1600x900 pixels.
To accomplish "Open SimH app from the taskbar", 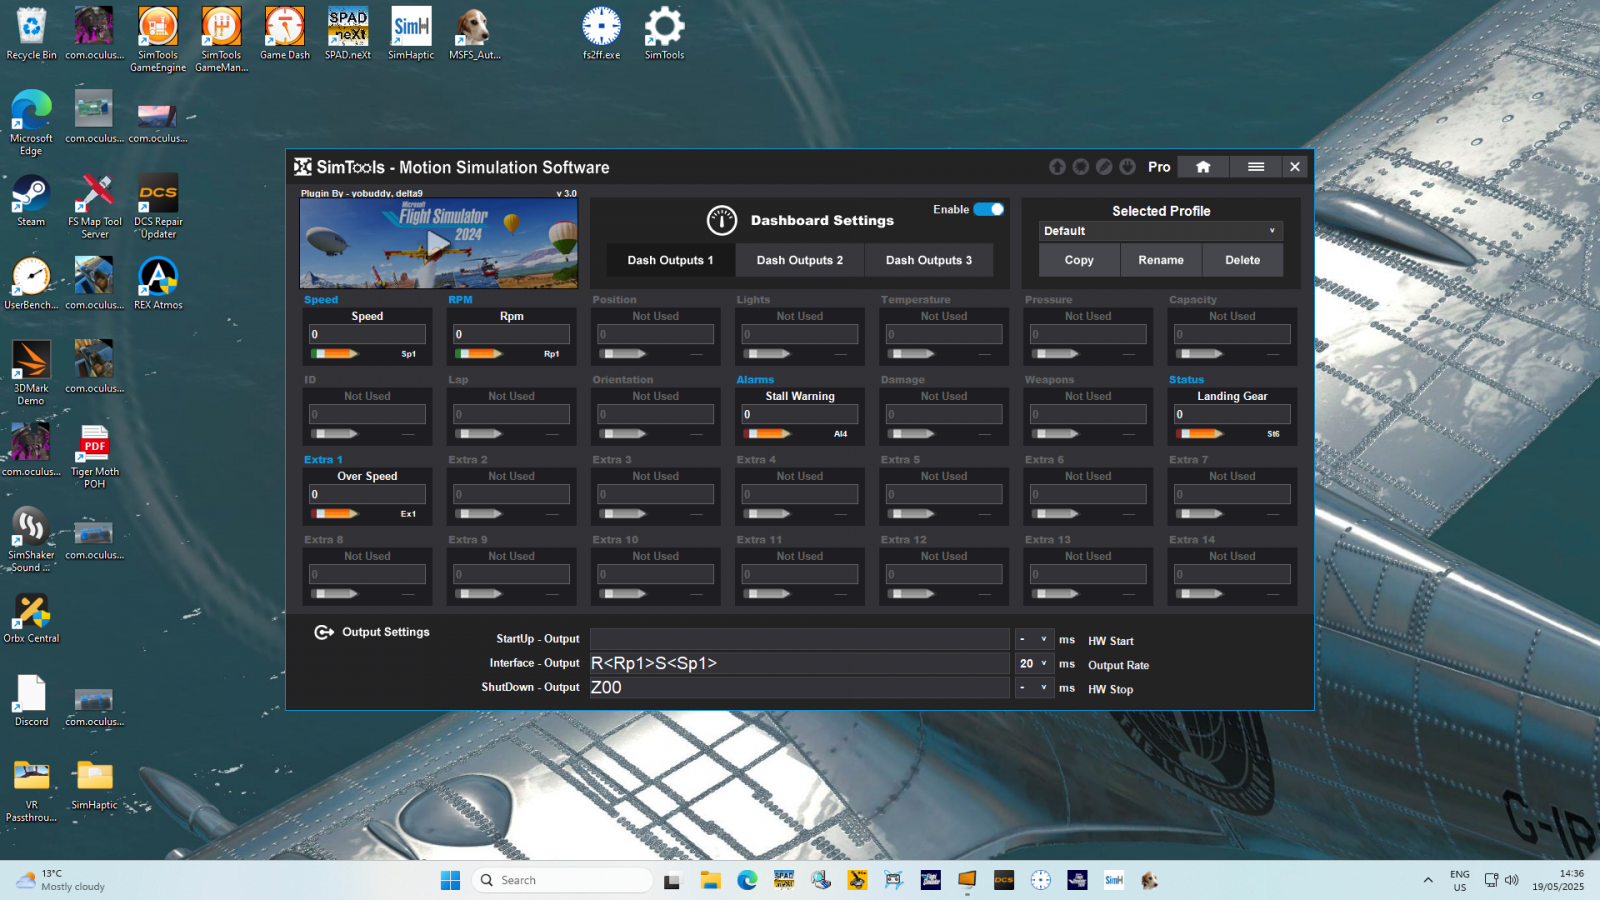I will click(x=1113, y=880).
